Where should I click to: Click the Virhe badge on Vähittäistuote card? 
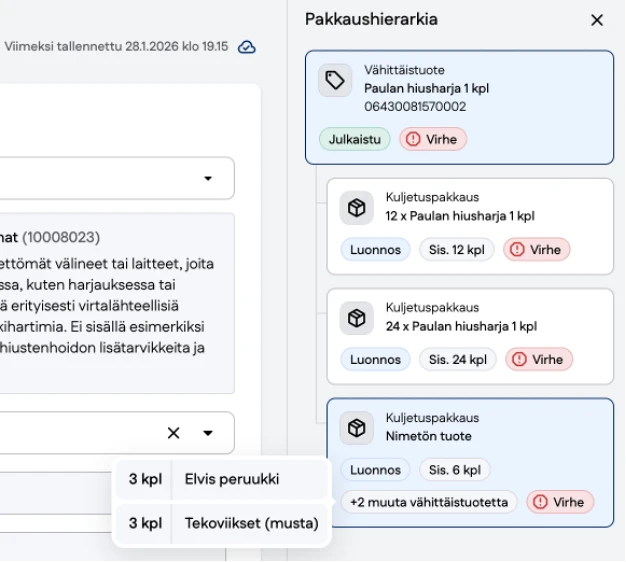click(433, 139)
